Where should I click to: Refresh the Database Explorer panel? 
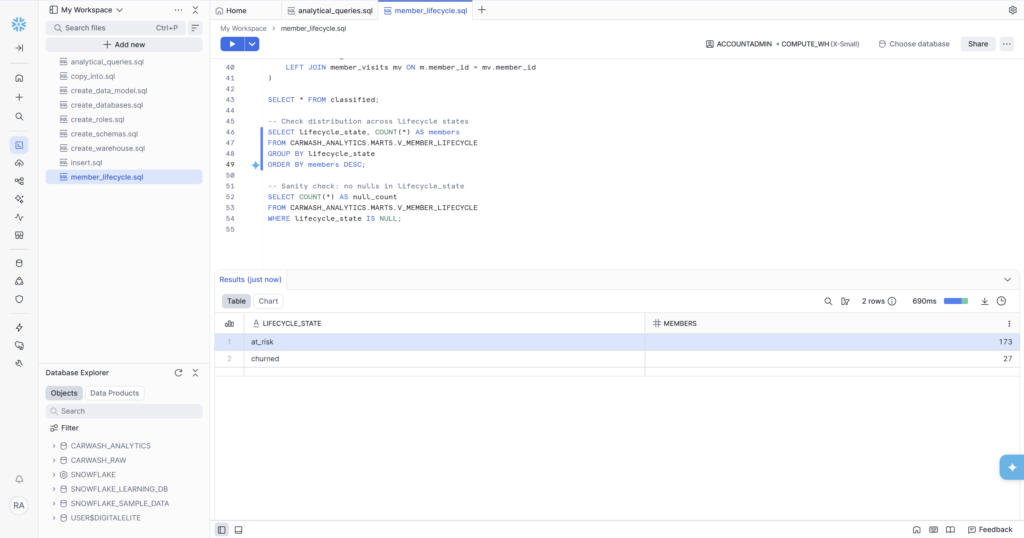coord(178,373)
